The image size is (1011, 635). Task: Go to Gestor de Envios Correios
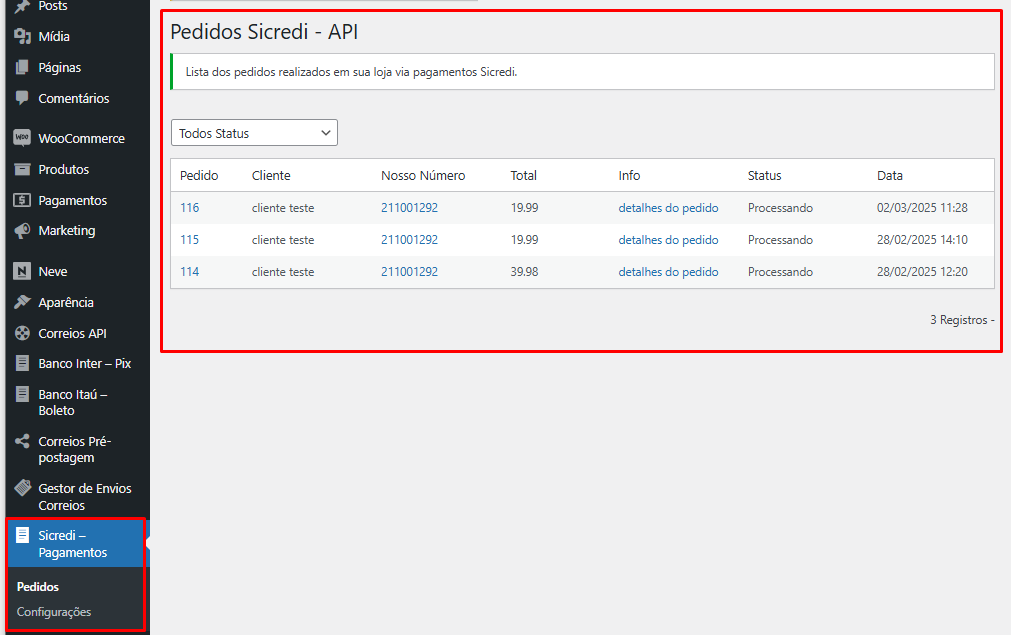(x=84, y=497)
